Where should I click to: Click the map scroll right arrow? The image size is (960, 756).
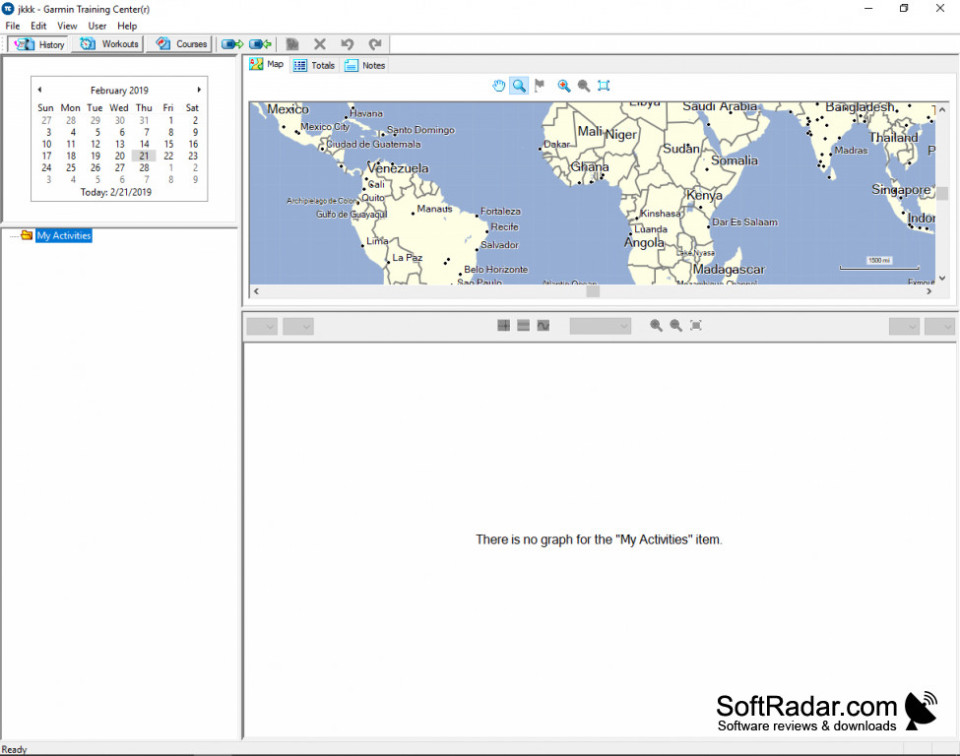(x=929, y=291)
